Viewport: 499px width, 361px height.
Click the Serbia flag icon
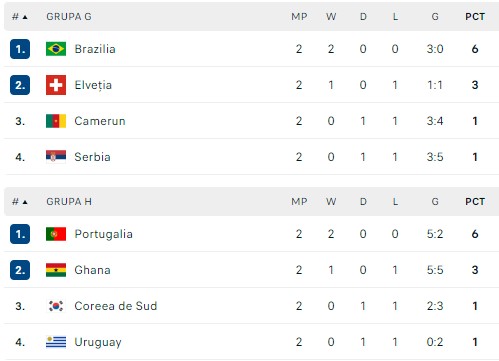[56, 156]
